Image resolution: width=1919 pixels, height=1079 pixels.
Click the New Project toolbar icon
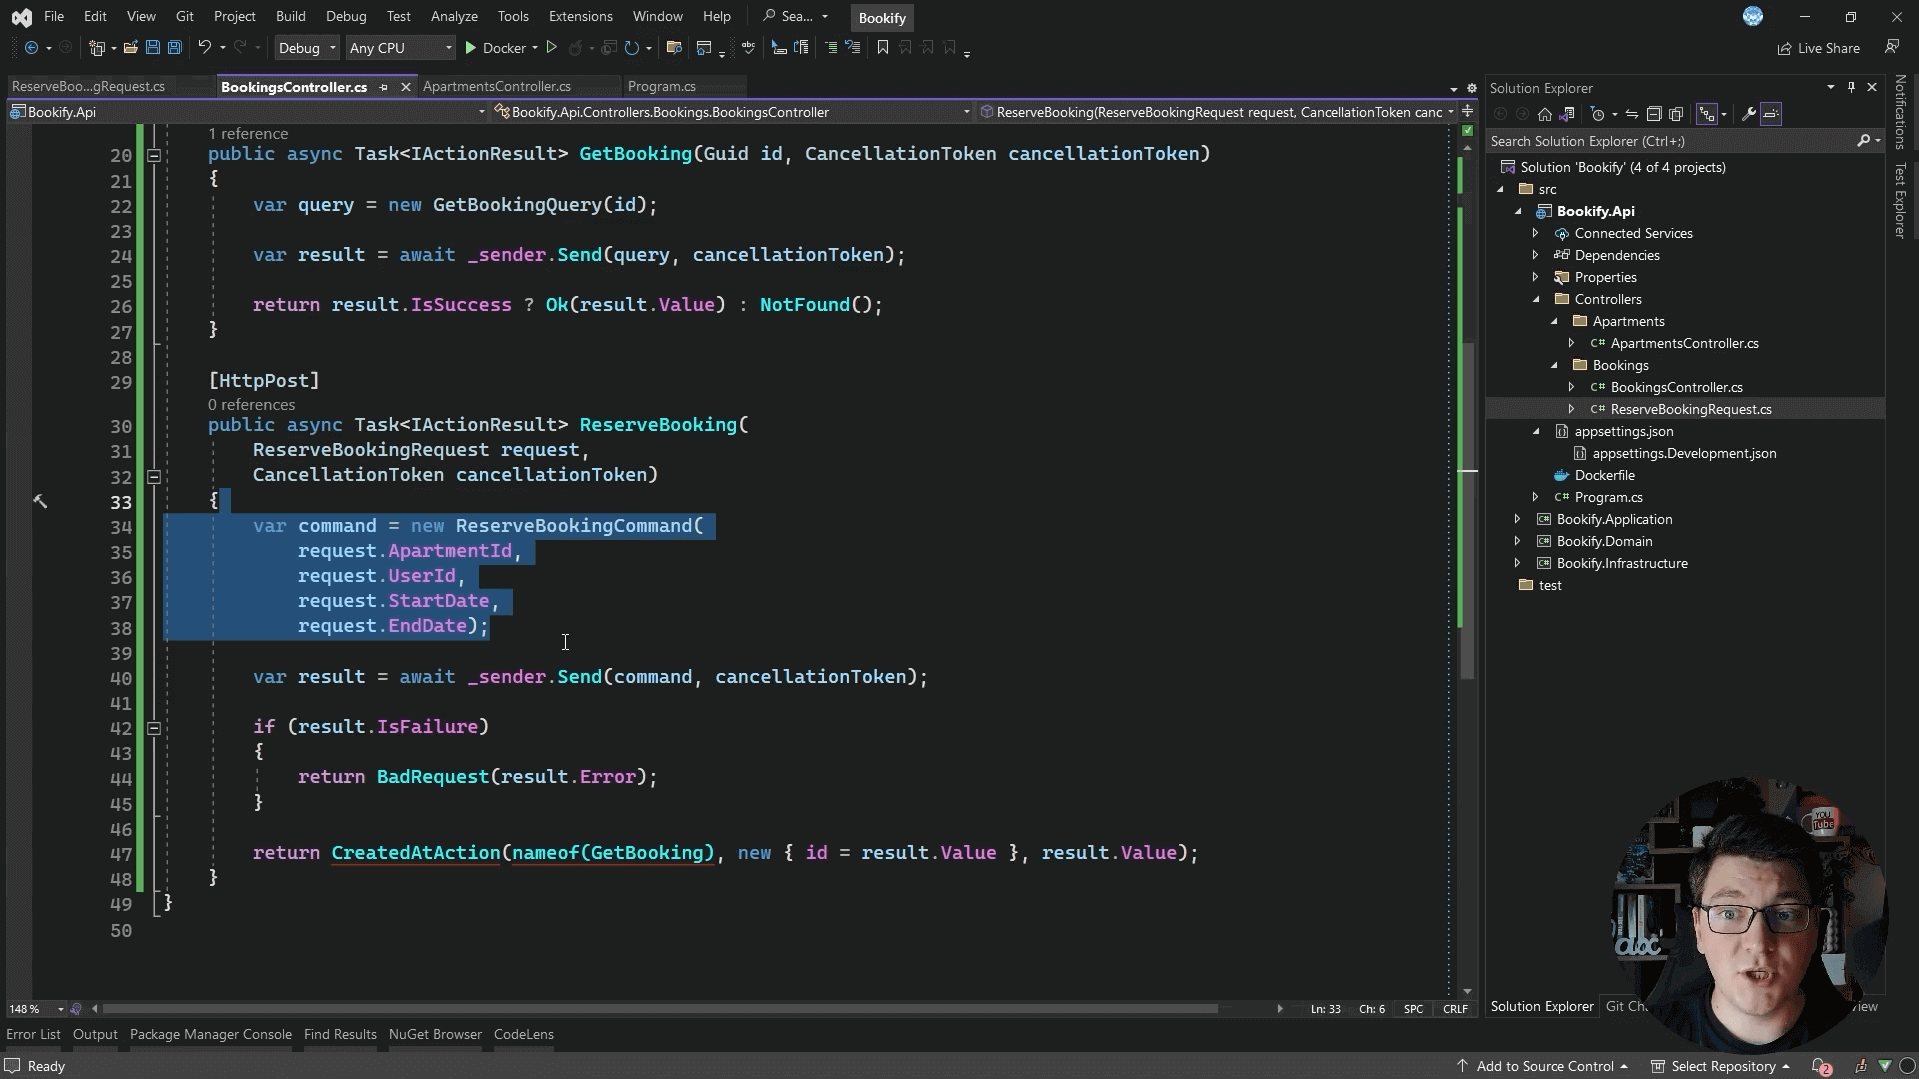(x=97, y=48)
